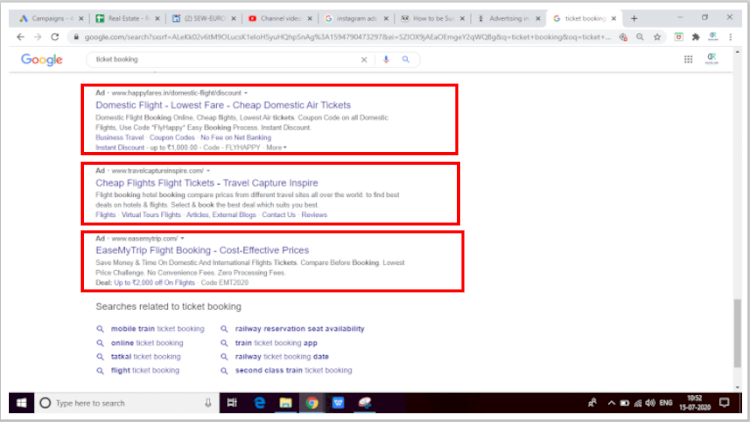This screenshot has width=750, height=422.
Task: Click the voice search microphone icon
Action: (x=386, y=59)
